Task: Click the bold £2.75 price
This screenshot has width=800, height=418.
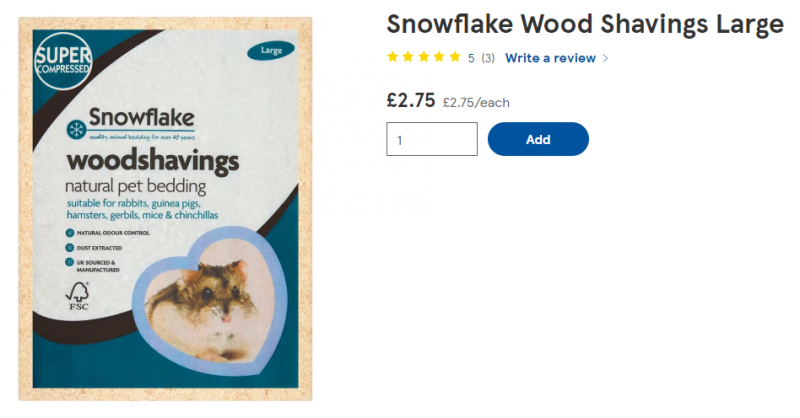Action: (410, 100)
